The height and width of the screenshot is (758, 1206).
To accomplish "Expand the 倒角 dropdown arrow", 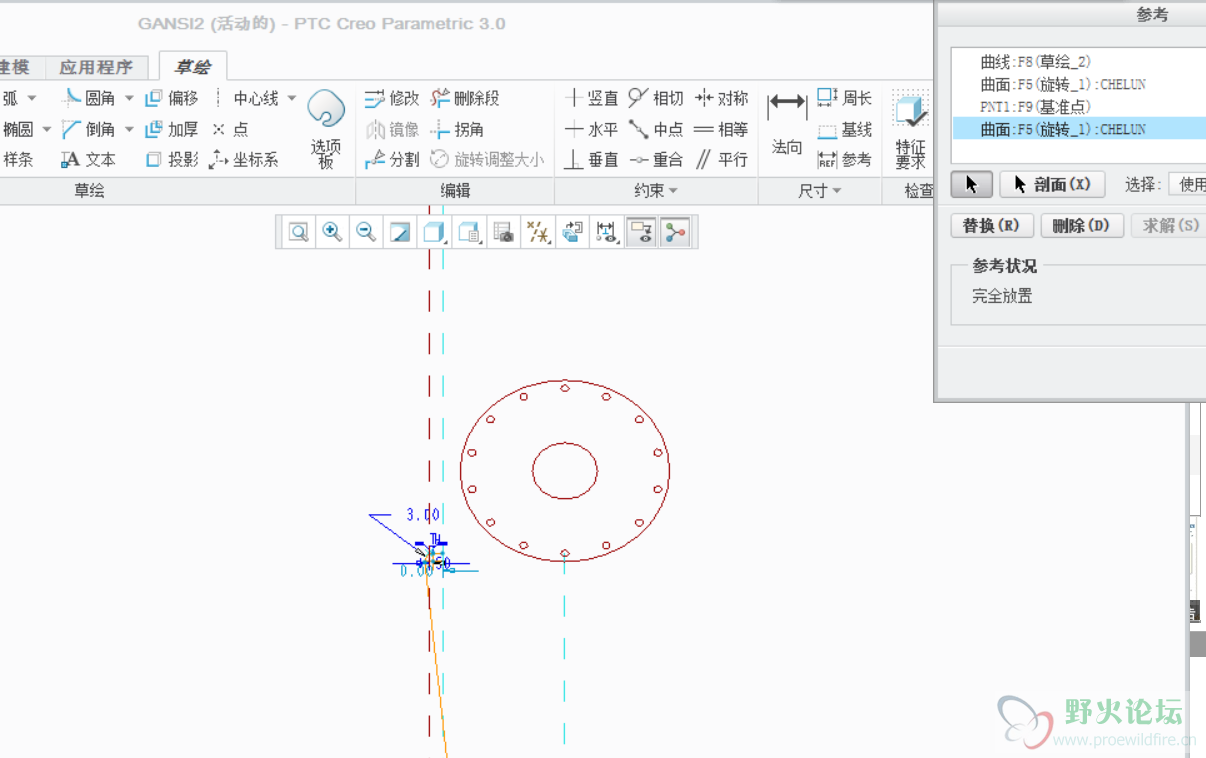I will pyautogui.click(x=129, y=129).
